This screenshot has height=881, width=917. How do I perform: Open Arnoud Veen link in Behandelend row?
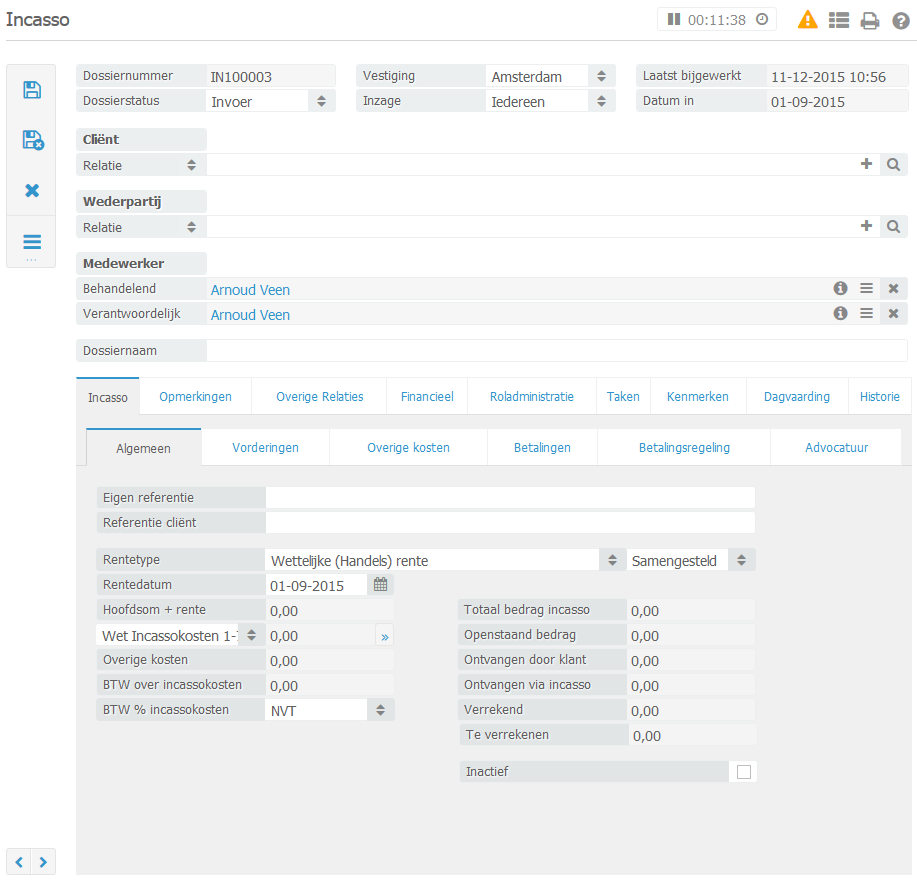tap(250, 290)
